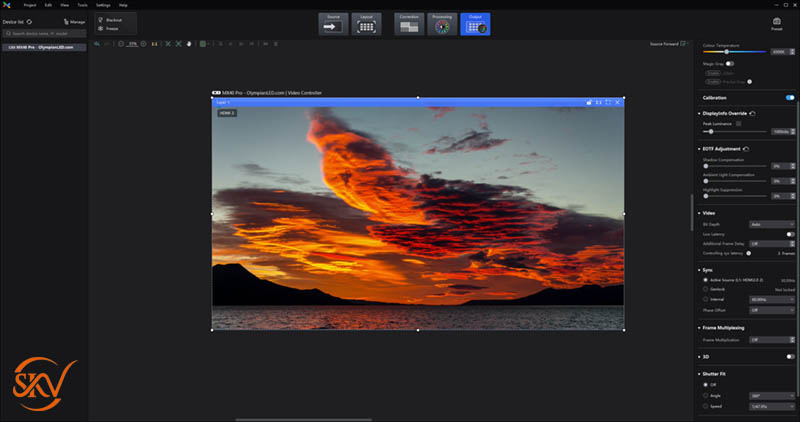Open the Frame Multiplication dropdown

[771, 340]
